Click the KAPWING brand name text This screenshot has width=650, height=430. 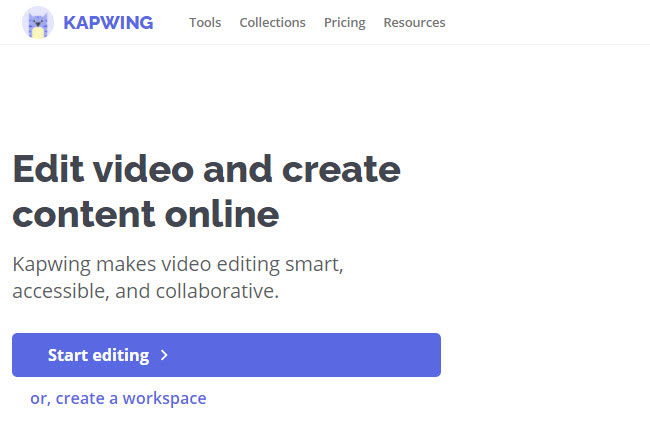pos(108,23)
